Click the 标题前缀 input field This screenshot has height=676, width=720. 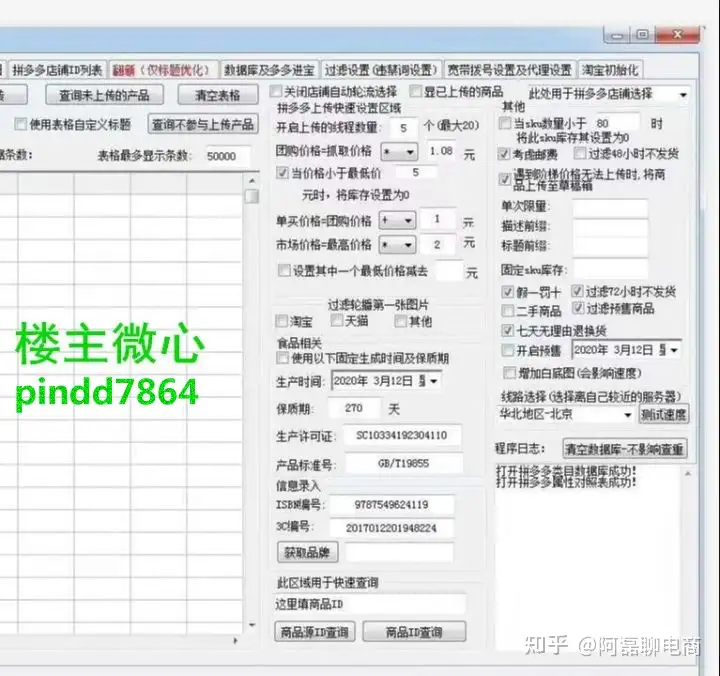tap(610, 247)
